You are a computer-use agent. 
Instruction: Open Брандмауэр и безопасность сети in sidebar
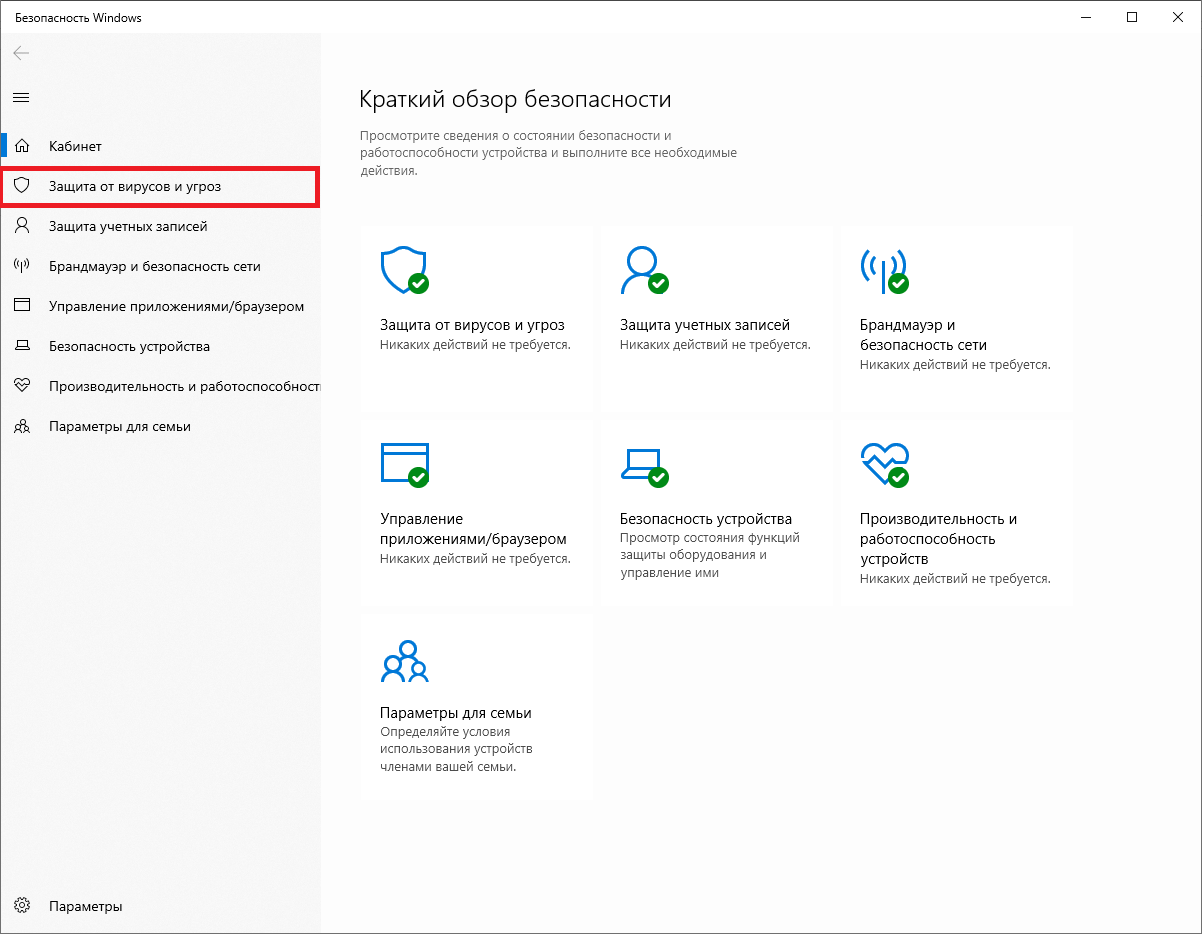160,266
